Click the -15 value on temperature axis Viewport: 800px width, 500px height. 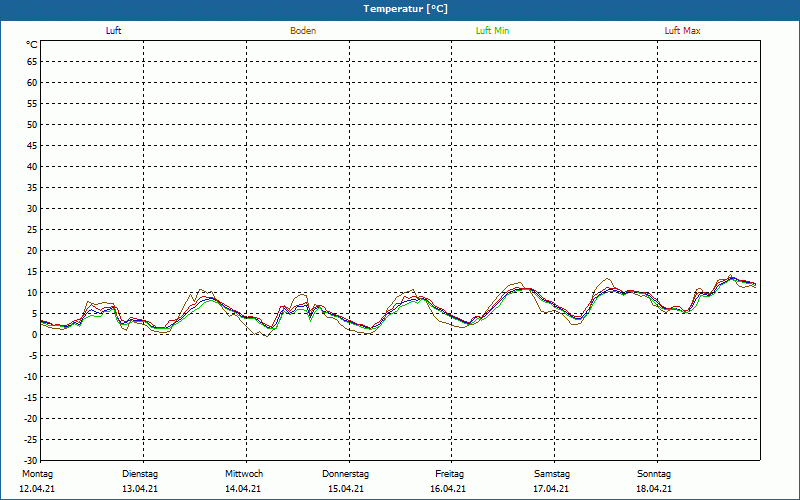coord(31,397)
